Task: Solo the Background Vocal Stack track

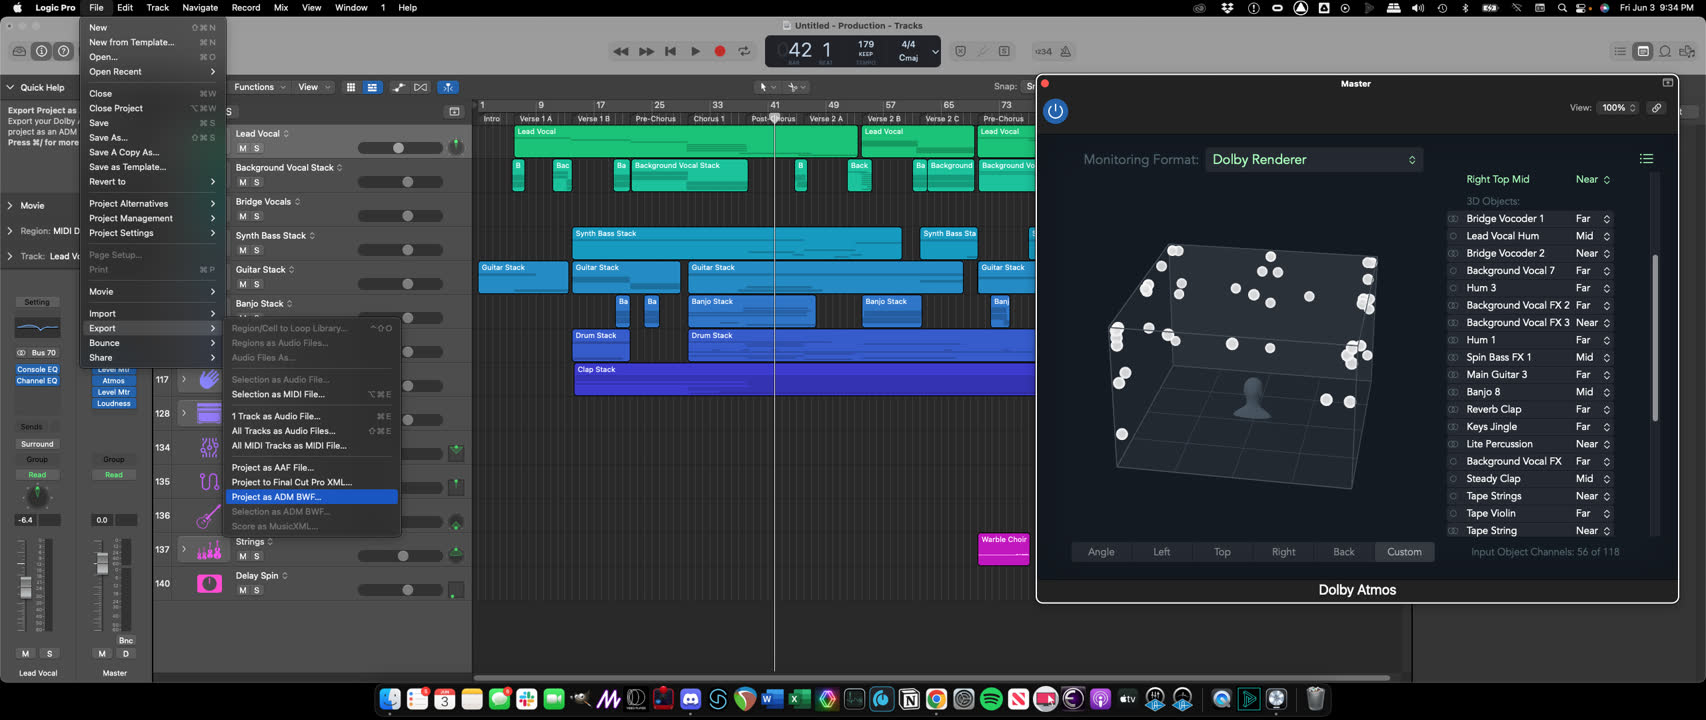Action: 257,182
